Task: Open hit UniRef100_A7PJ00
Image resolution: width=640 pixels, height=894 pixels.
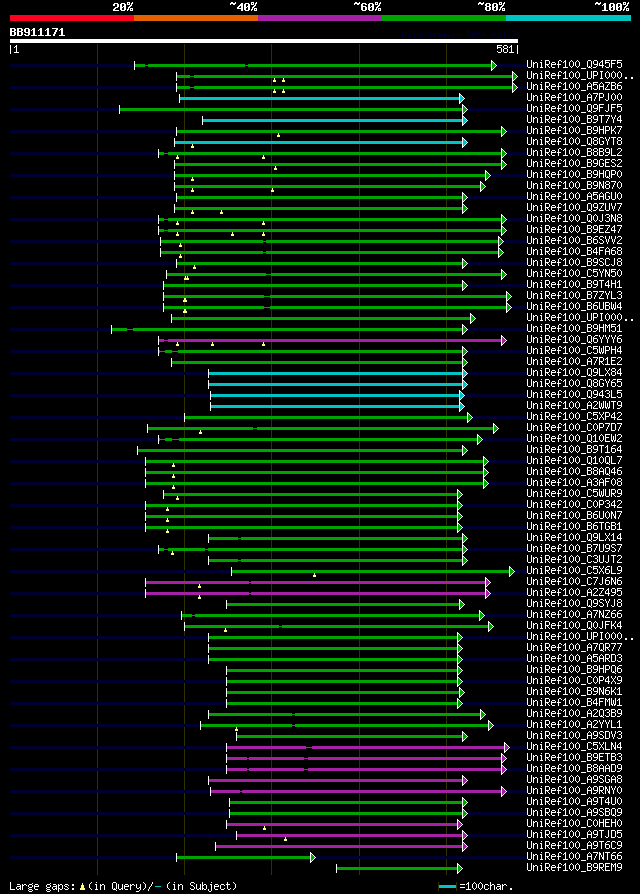Action: [x=574, y=97]
